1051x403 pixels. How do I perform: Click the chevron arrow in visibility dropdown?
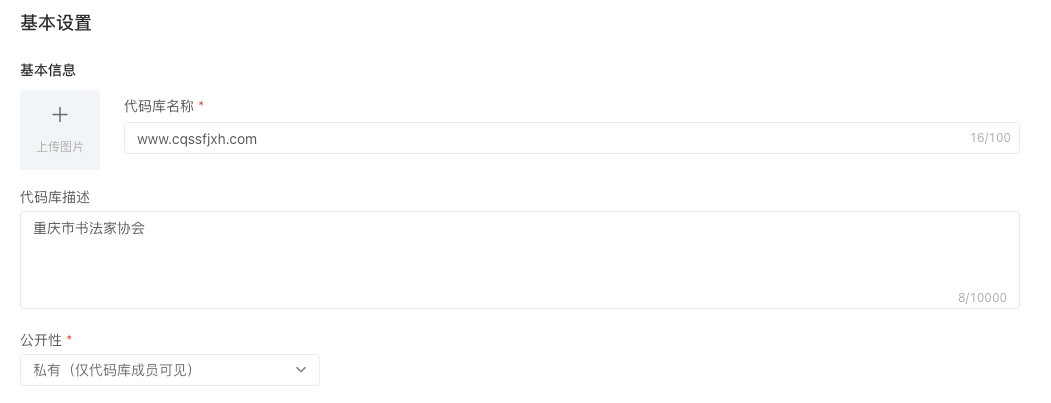[301, 370]
